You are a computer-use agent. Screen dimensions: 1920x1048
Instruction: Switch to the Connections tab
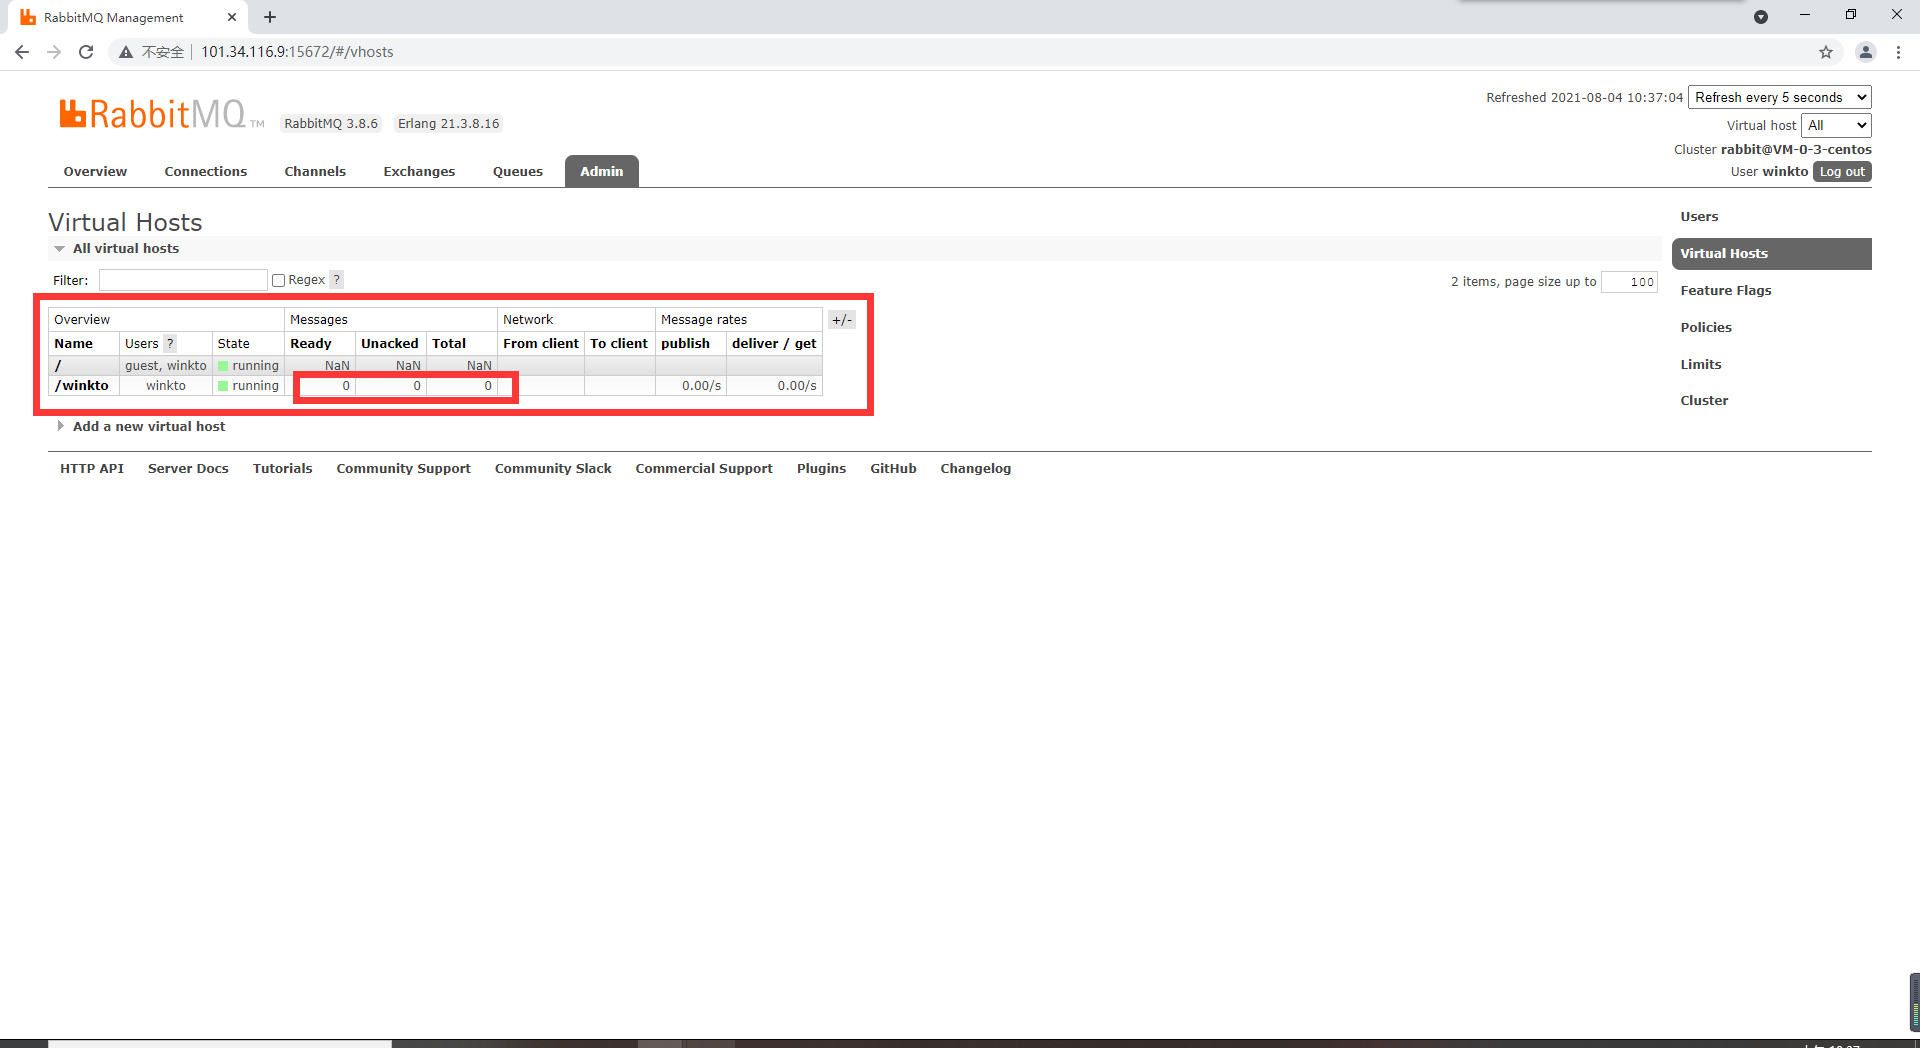[x=205, y=171]
